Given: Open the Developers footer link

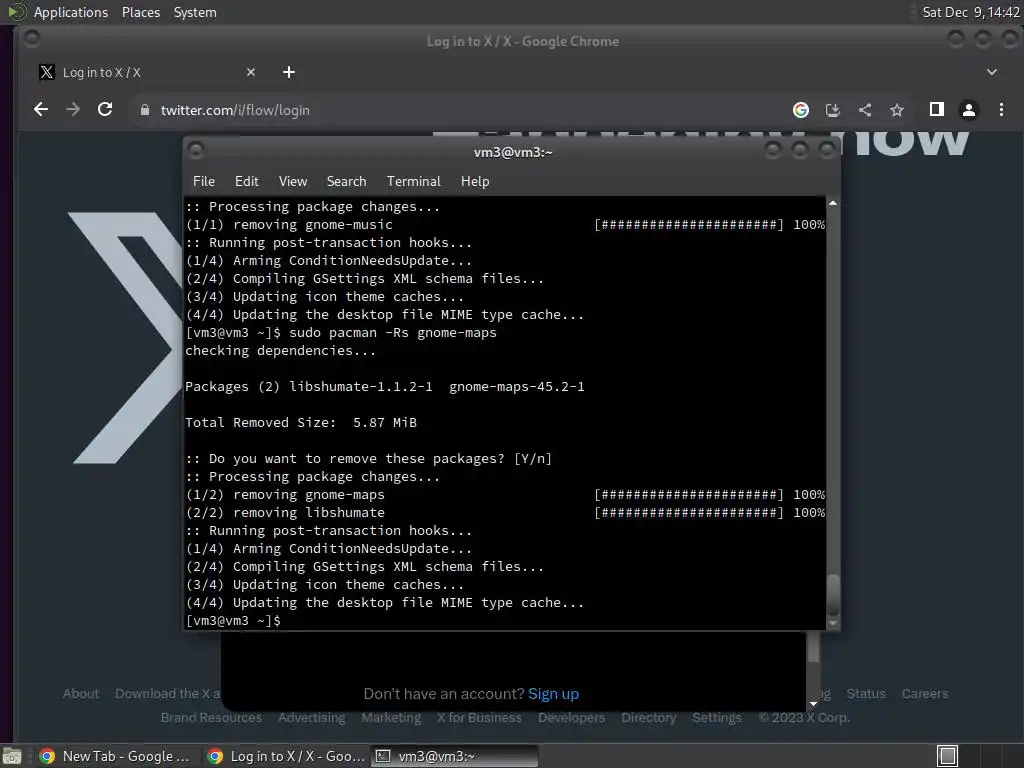Looking at the screenshot, I should 571,718.
